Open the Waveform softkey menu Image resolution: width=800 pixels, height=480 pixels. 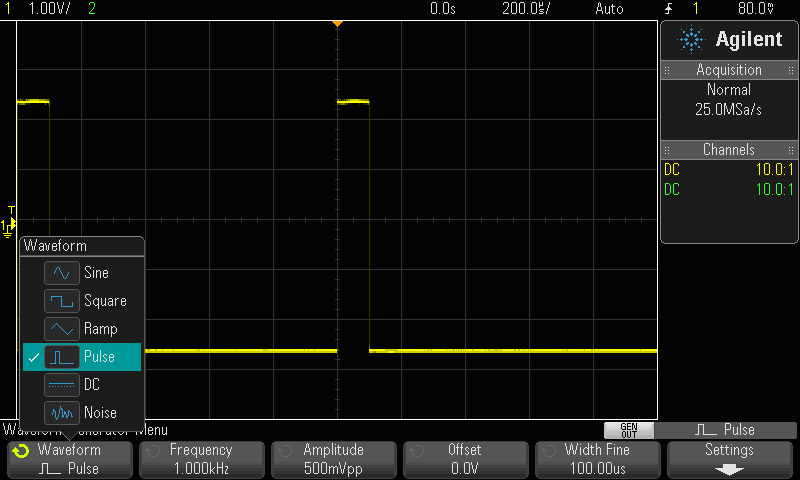pos(68,459)
